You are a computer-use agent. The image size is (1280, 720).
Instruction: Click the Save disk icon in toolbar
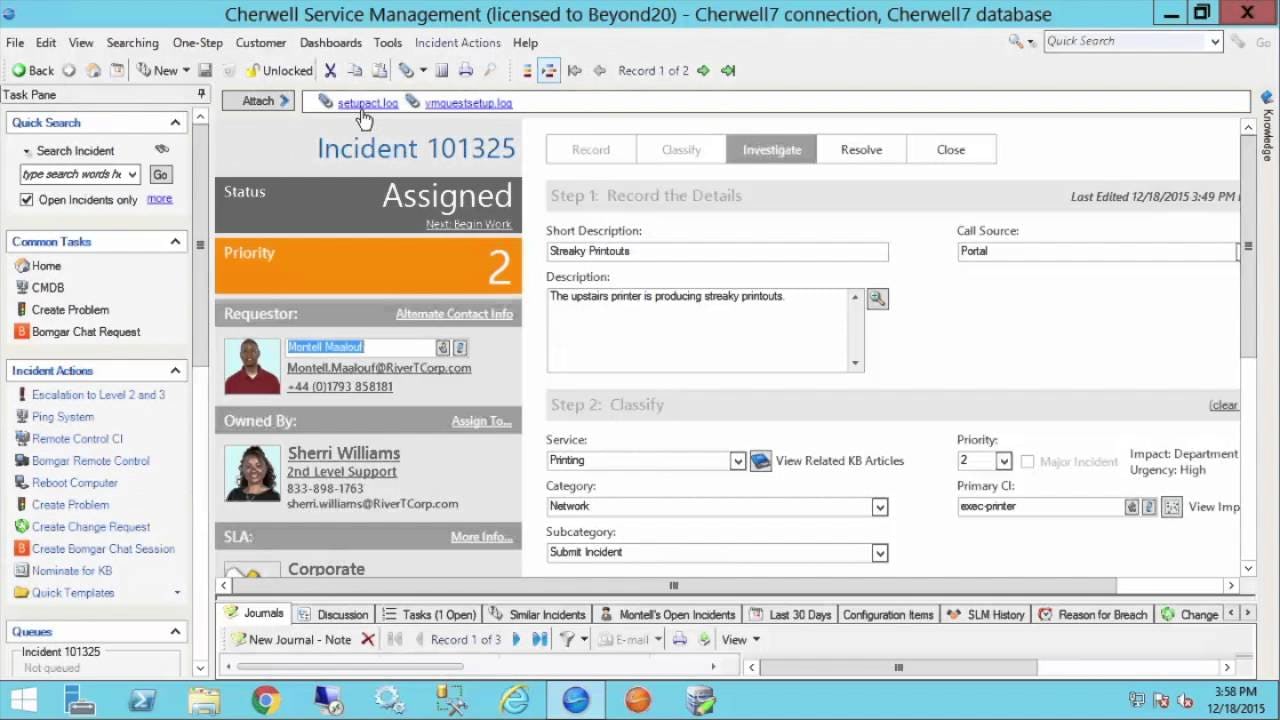(205, 71)
